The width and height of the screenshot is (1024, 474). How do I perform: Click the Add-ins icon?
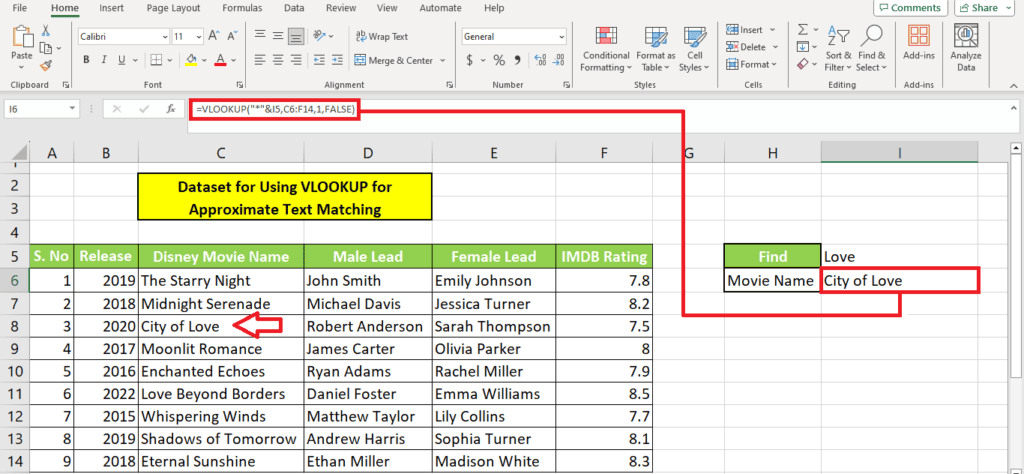click(918, 48)
